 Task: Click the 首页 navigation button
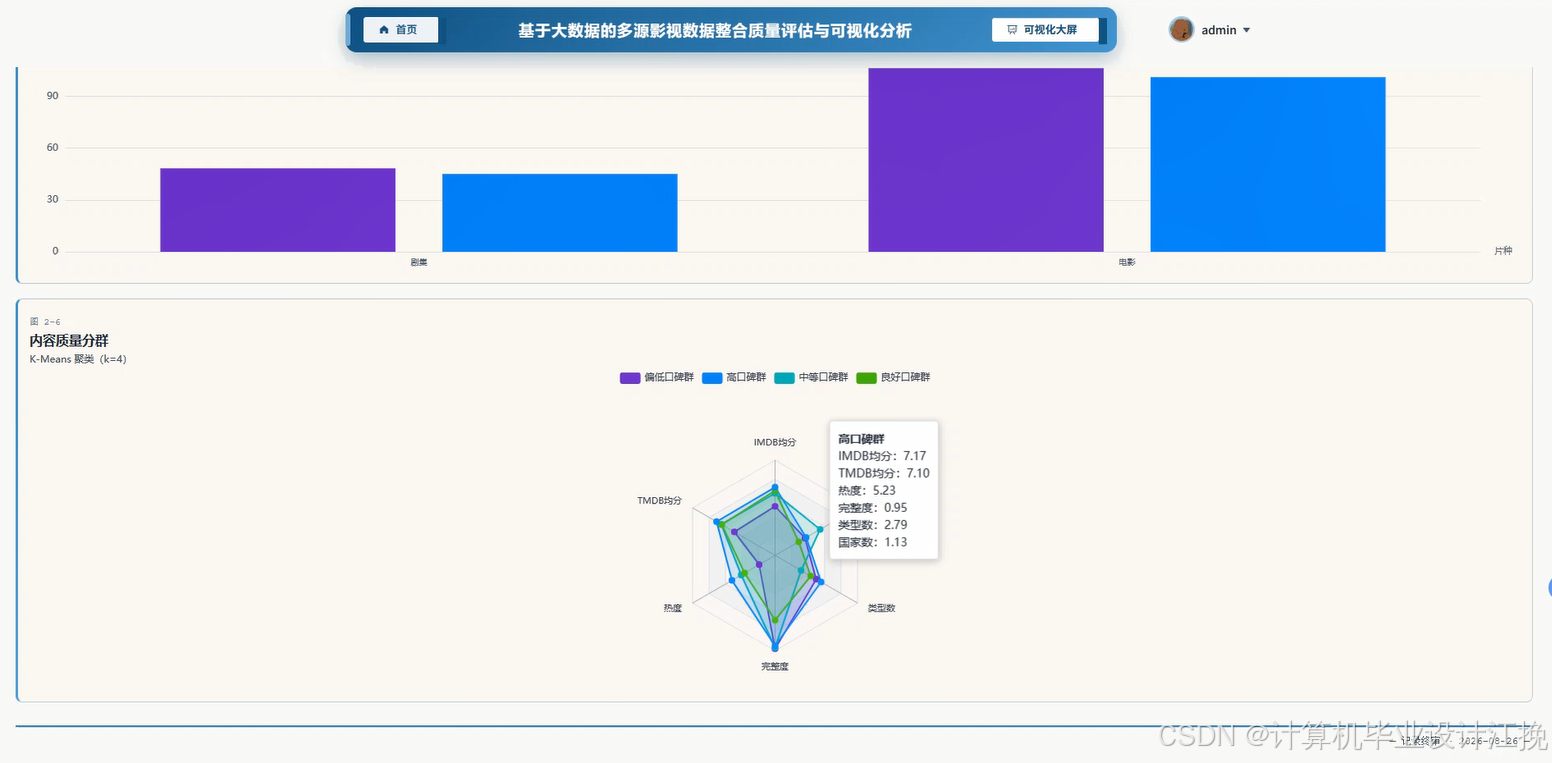[400, 30]
